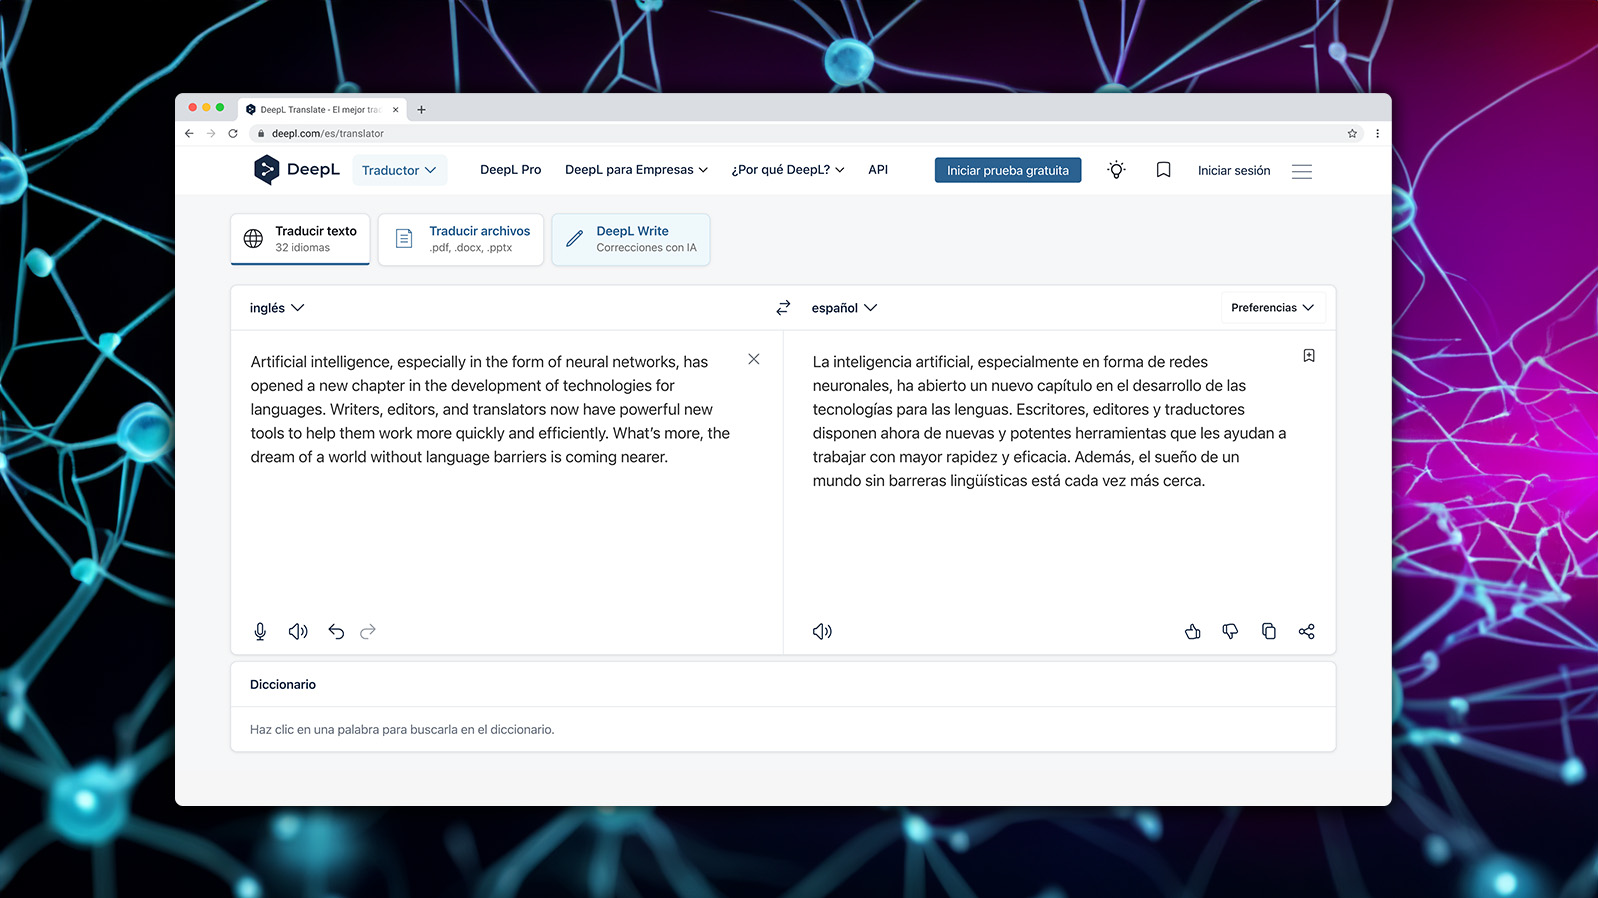Share the translation
Image resolution: width=1598 pixels, height=898 pixels.
coord(1306,631)
